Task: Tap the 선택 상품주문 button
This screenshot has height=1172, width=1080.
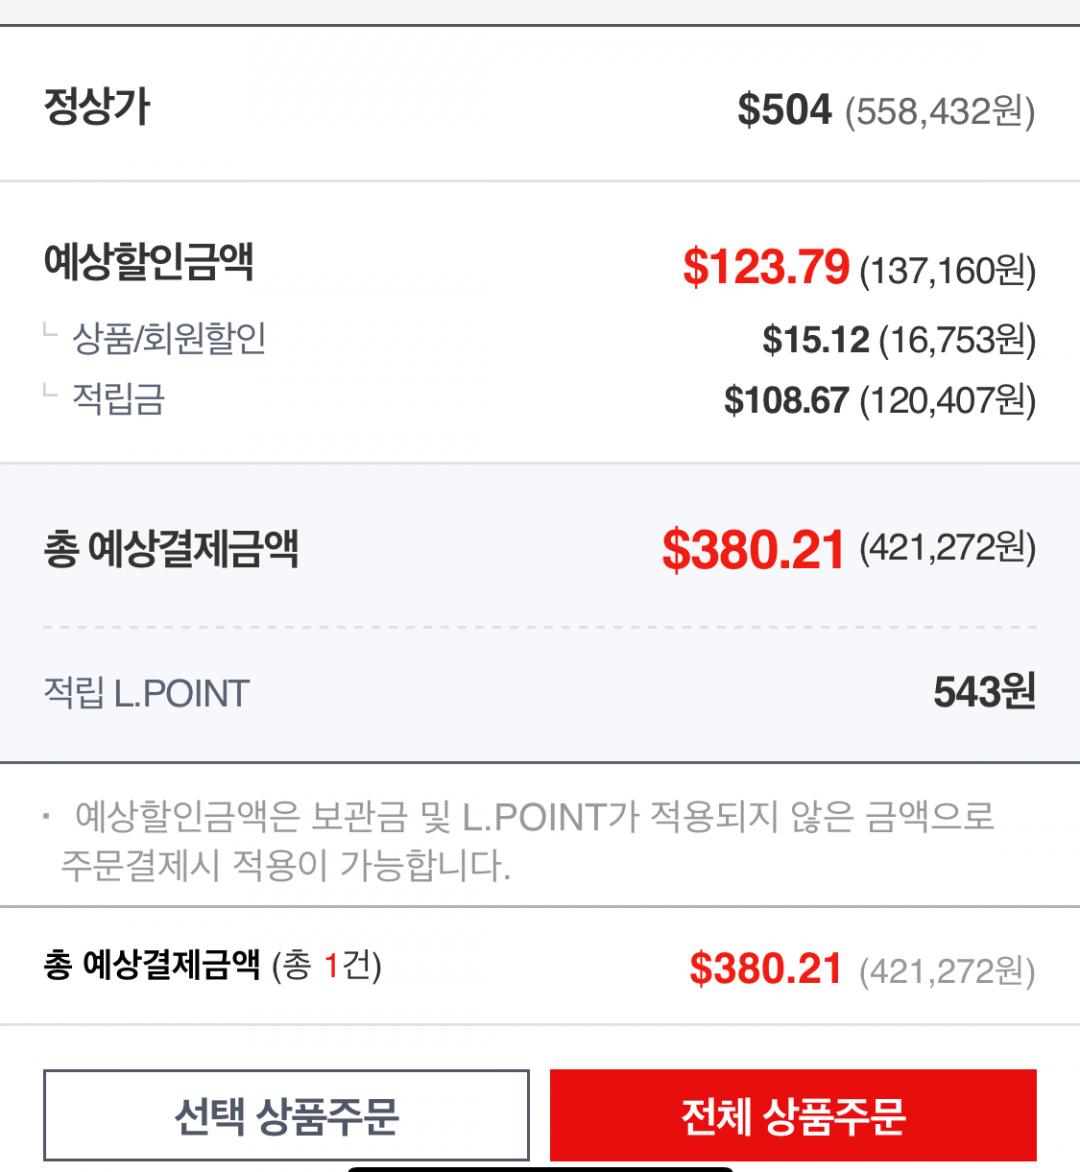Action: point(286,1115)
